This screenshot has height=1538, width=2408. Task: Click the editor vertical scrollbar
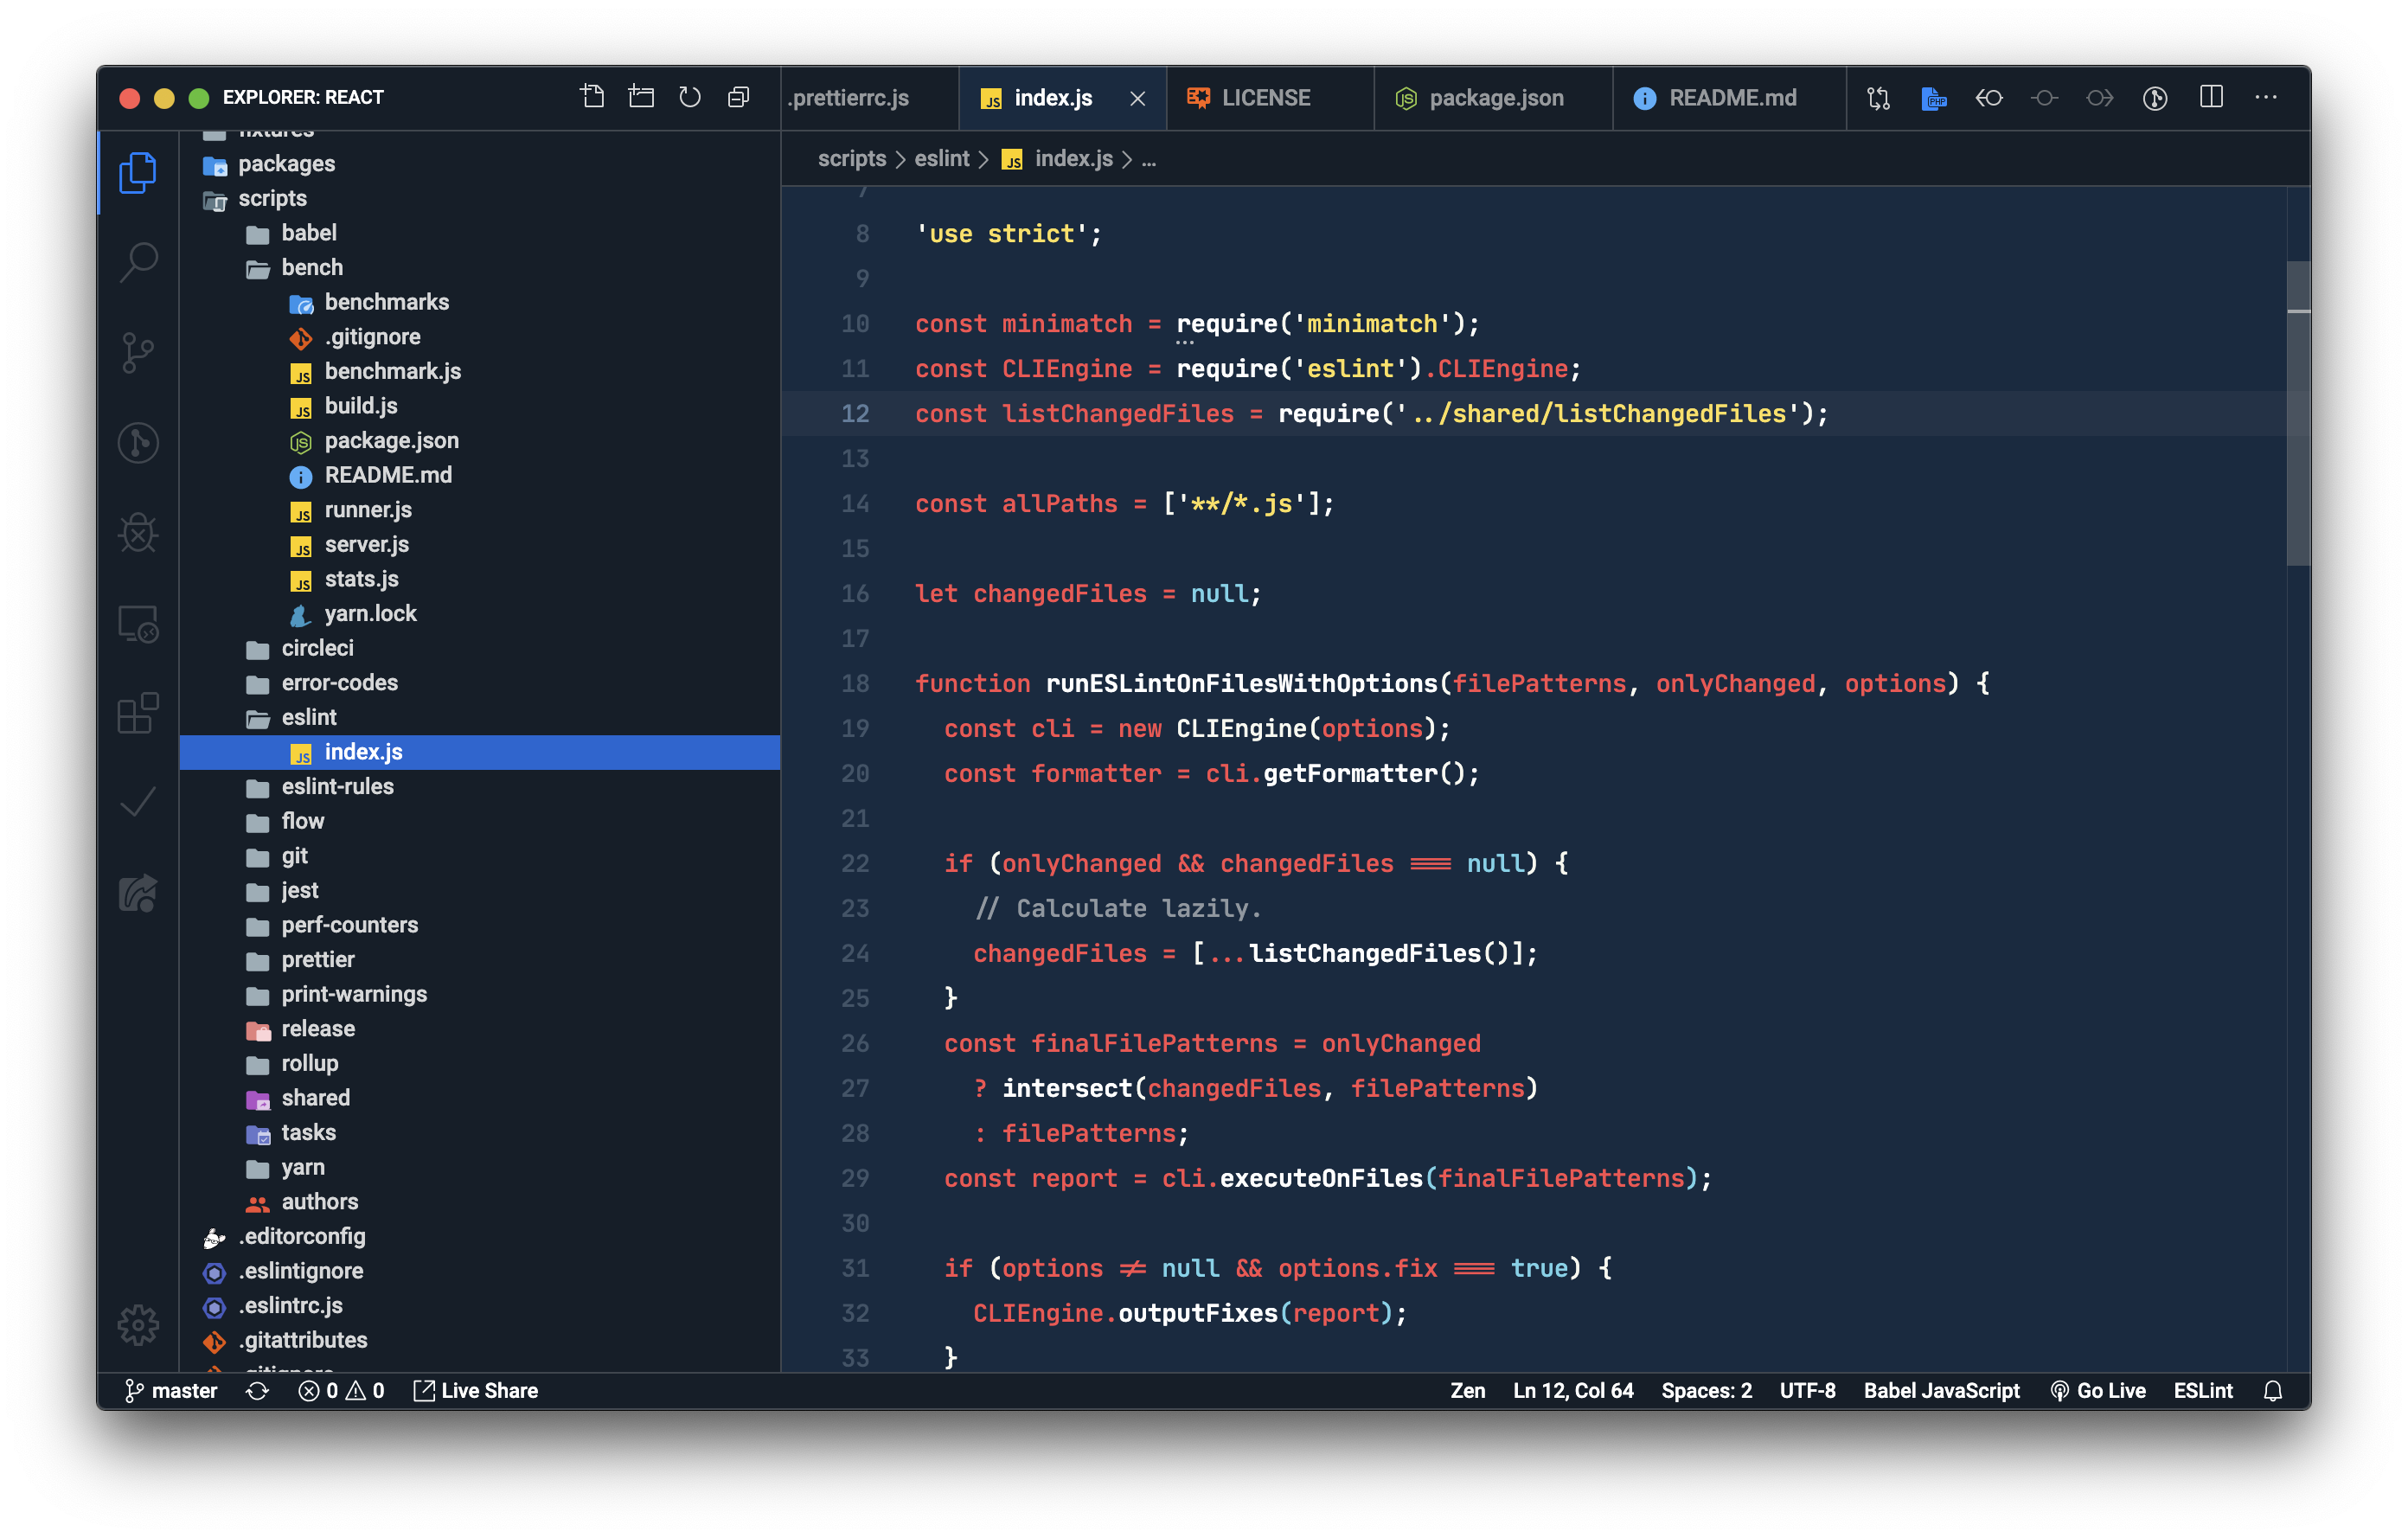click(x=2298, y=413)
